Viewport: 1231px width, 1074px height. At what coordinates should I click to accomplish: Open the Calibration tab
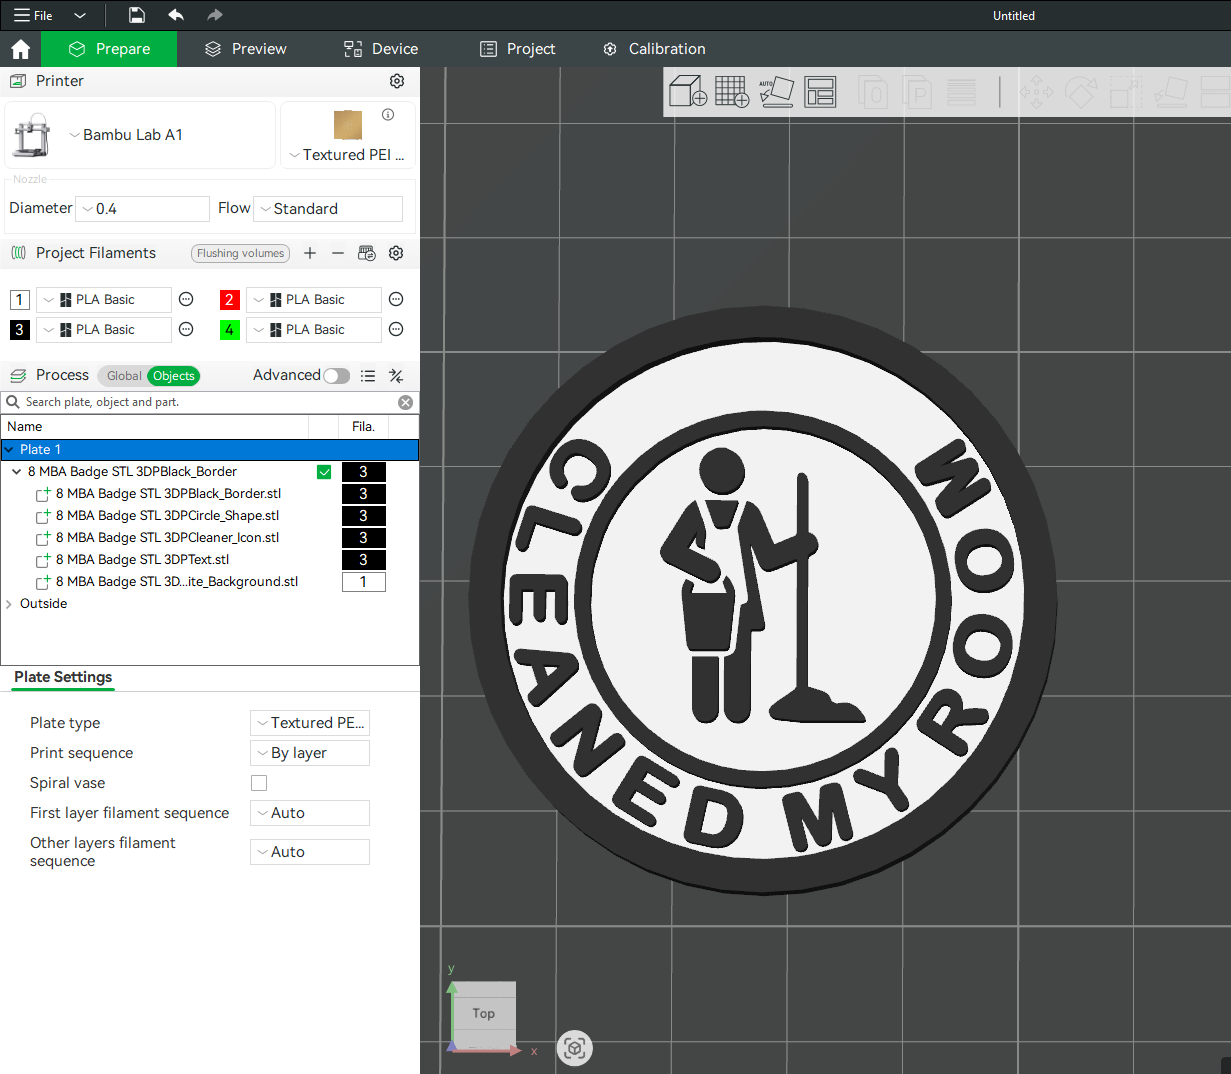[654, 49]
